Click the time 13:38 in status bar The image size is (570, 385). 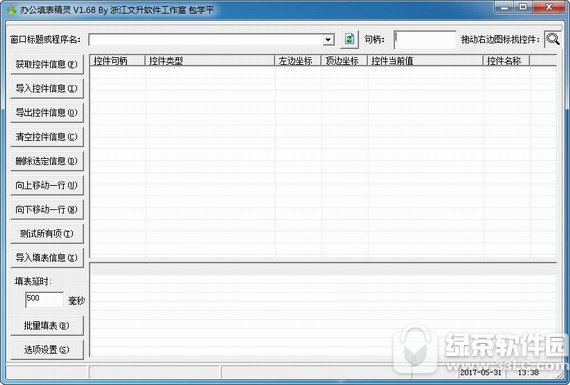coord(528,372)
